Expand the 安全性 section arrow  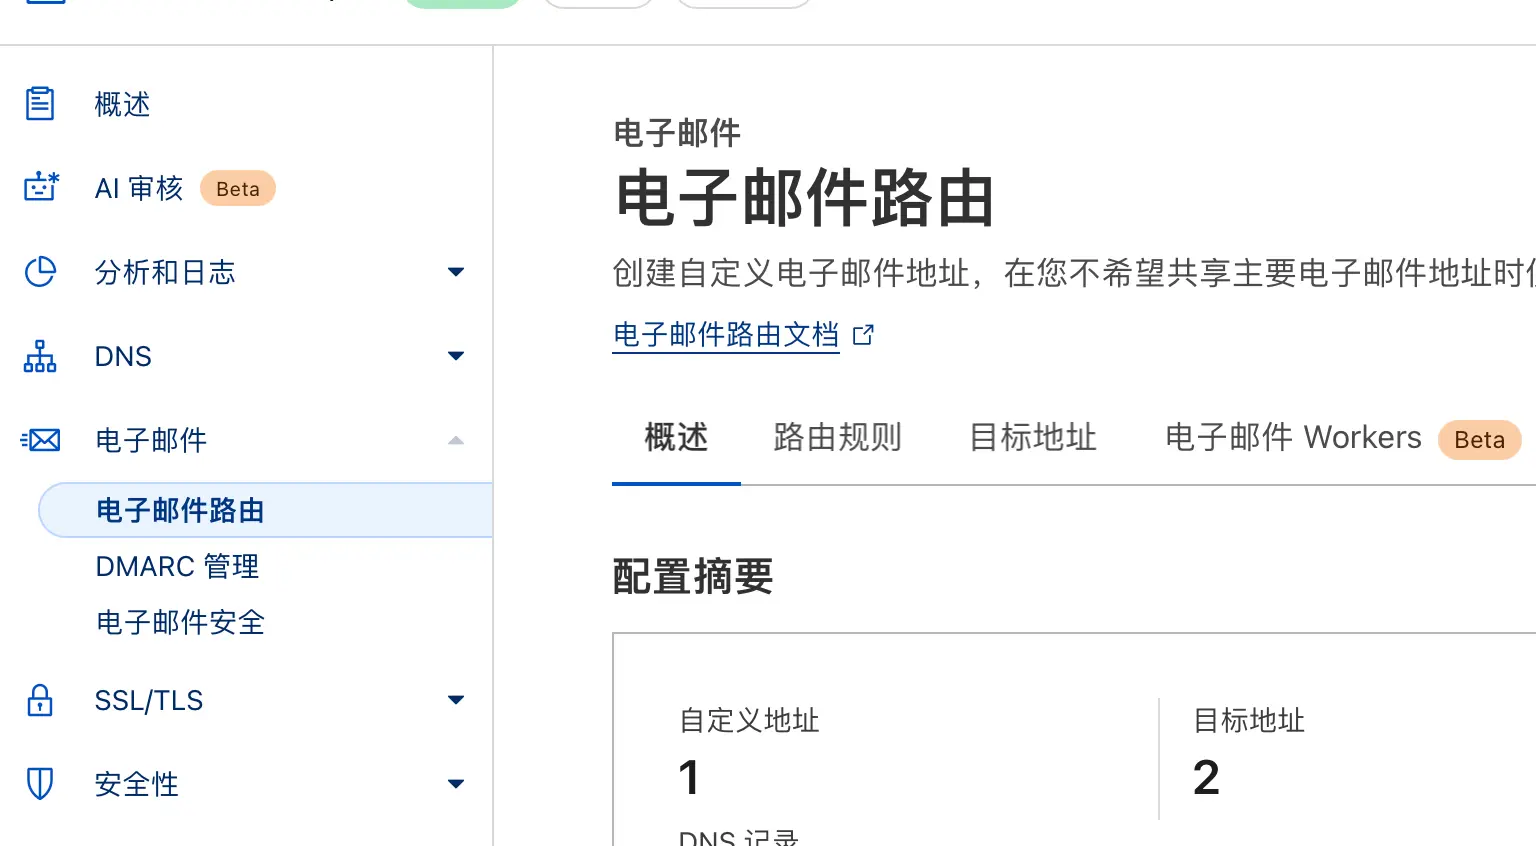point(456,784)
